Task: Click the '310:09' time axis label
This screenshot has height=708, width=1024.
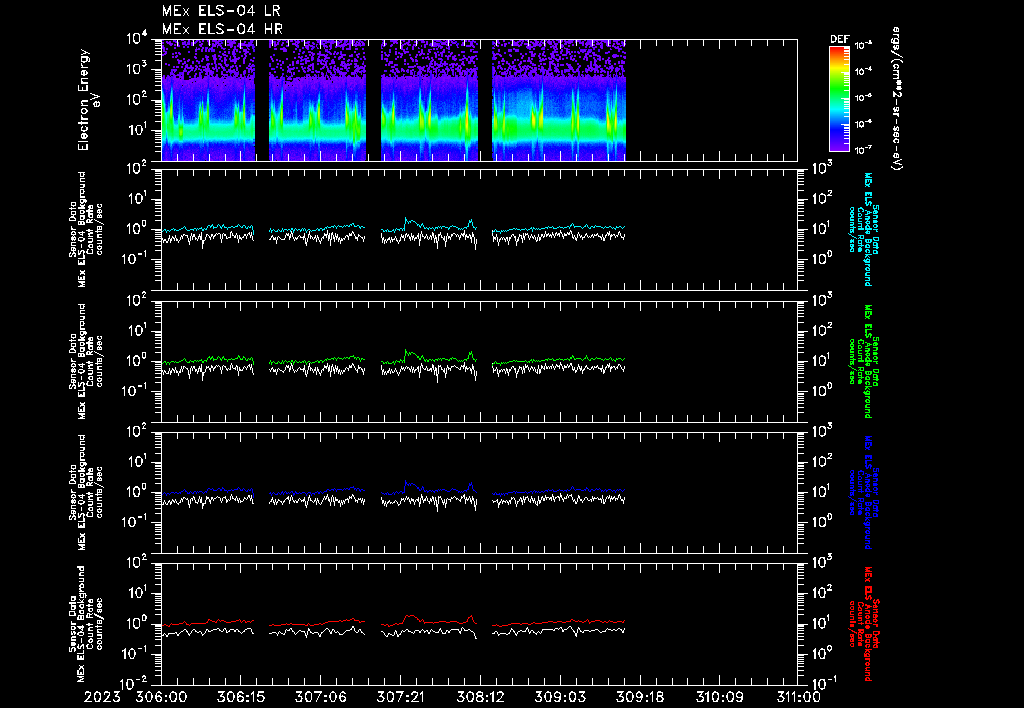Action: (718, 697)
